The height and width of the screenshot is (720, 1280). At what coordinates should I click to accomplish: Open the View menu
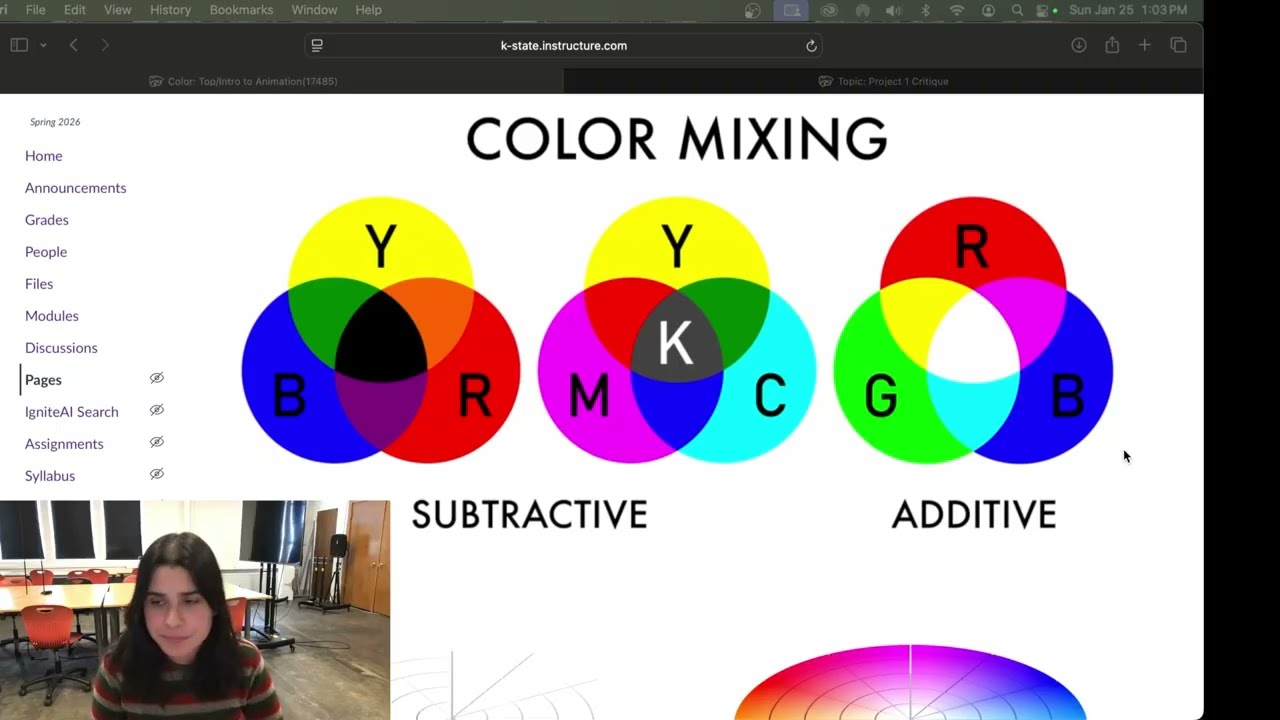pos(118,10)
